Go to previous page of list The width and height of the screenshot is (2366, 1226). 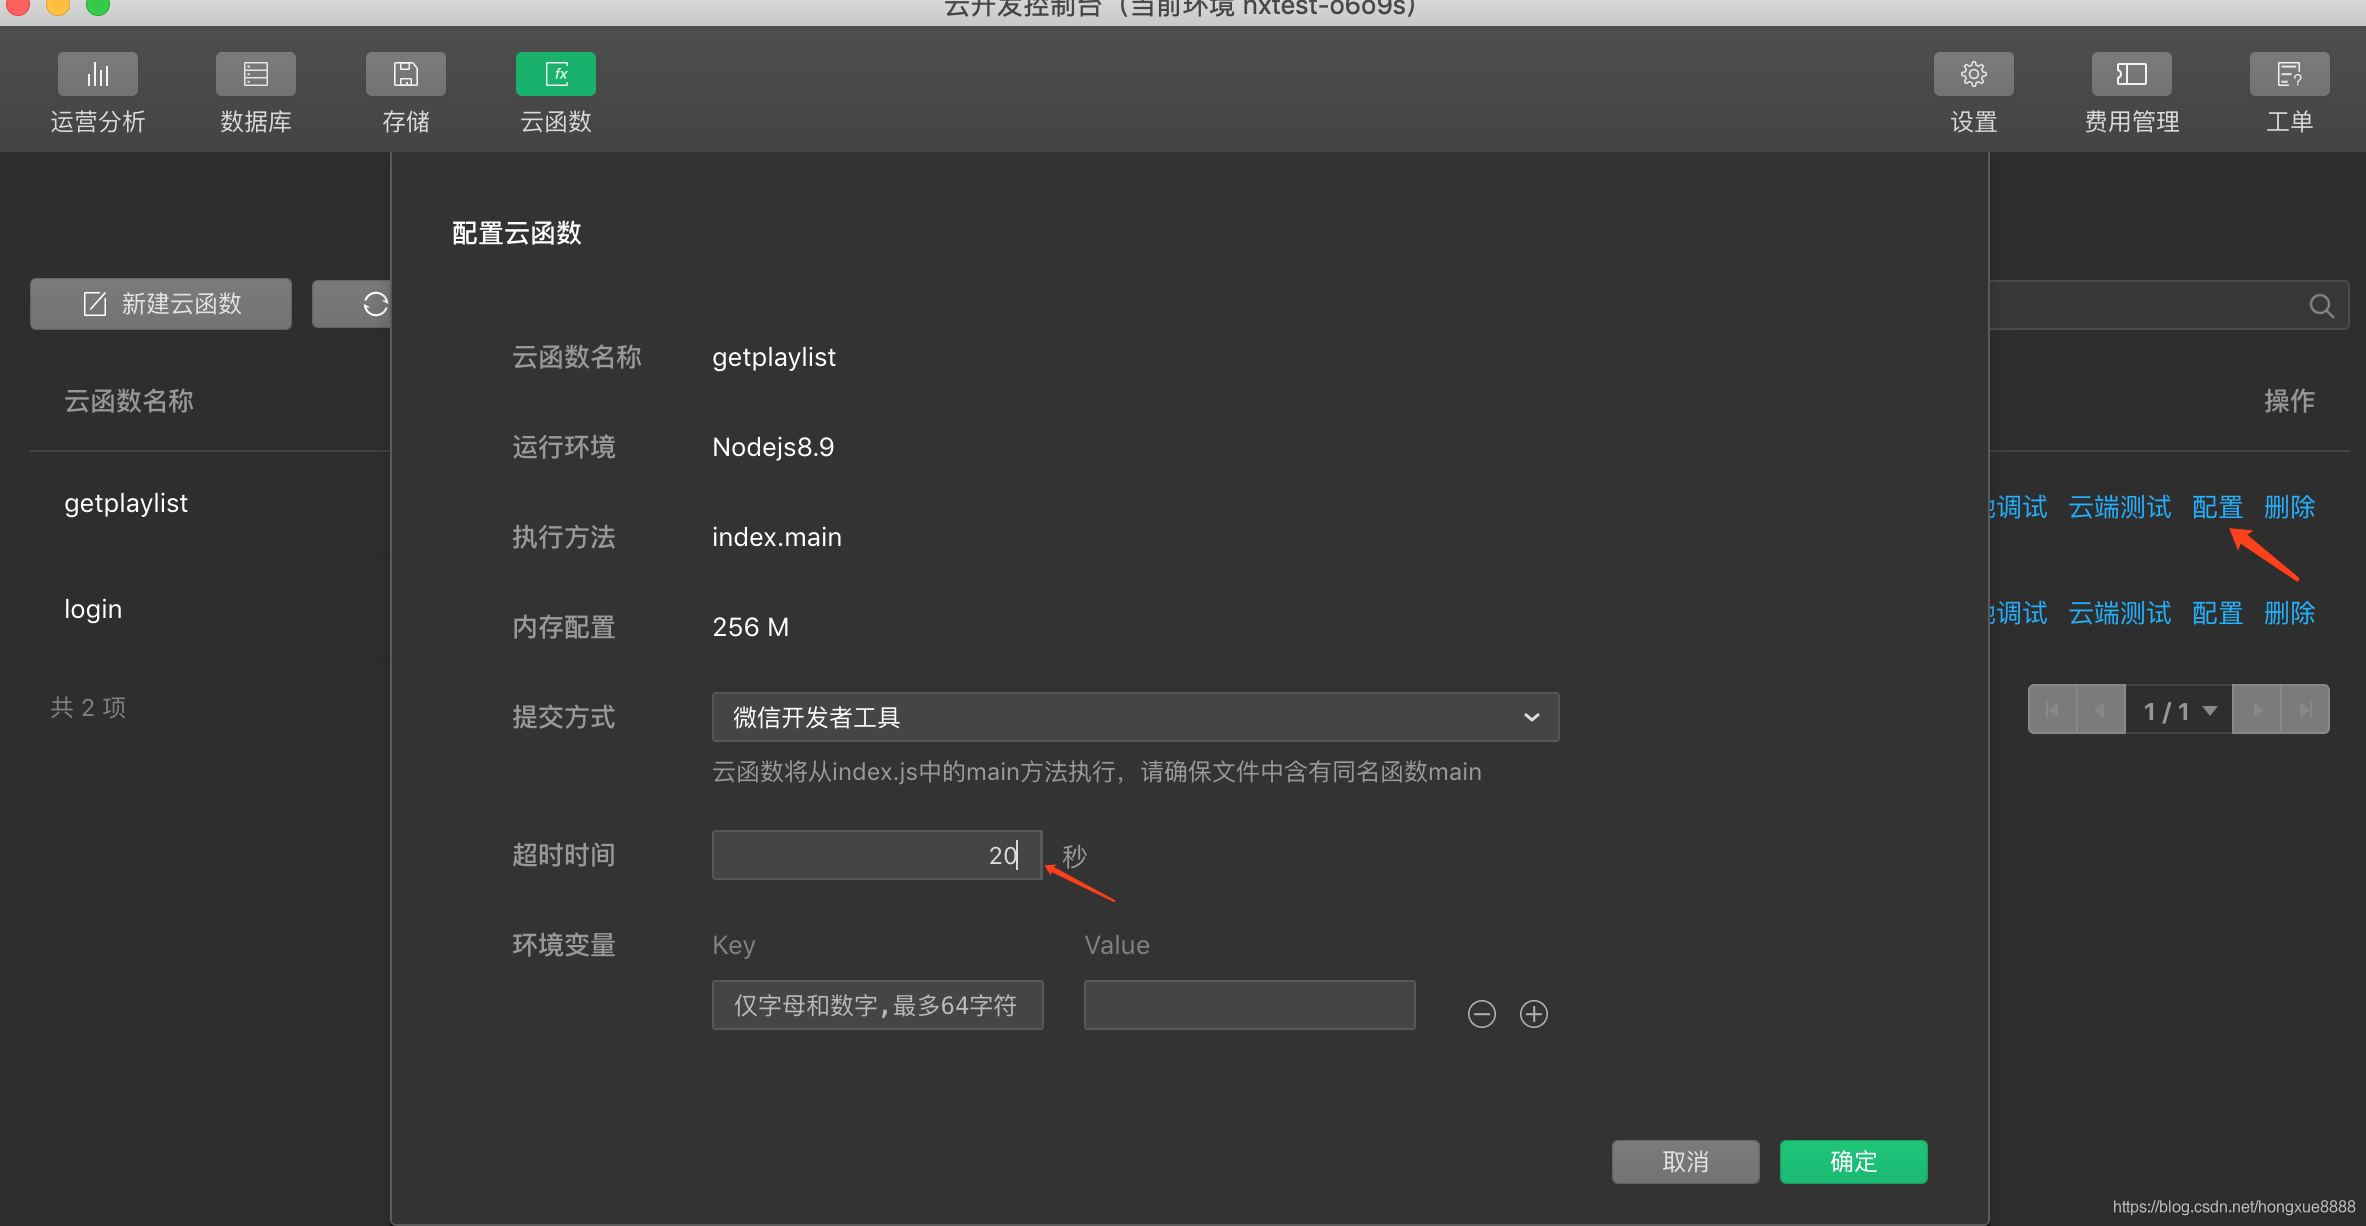(2100, 710)
